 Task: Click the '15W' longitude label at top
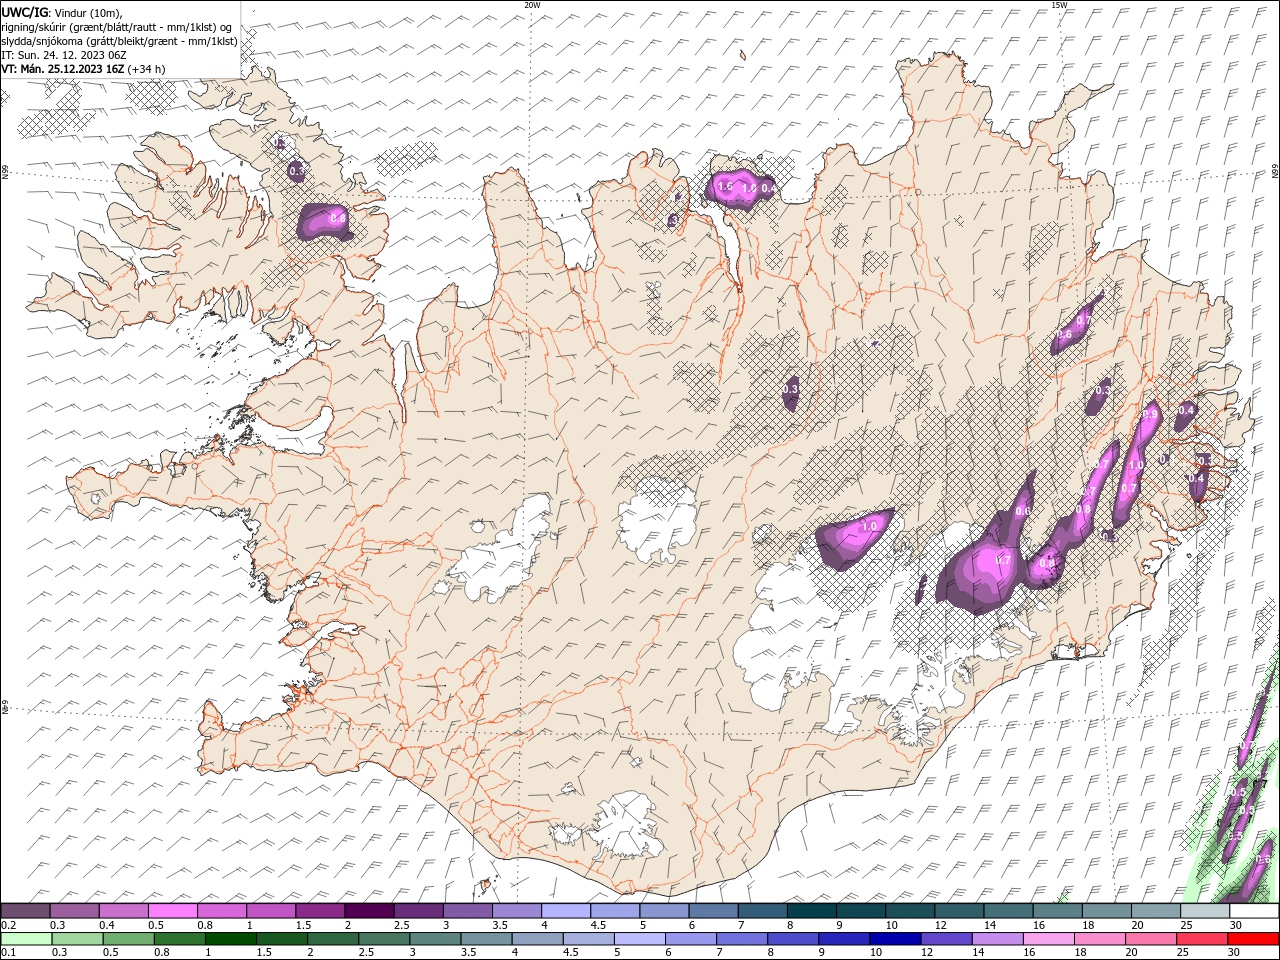pyautogui.click(x=1060, y=5)
